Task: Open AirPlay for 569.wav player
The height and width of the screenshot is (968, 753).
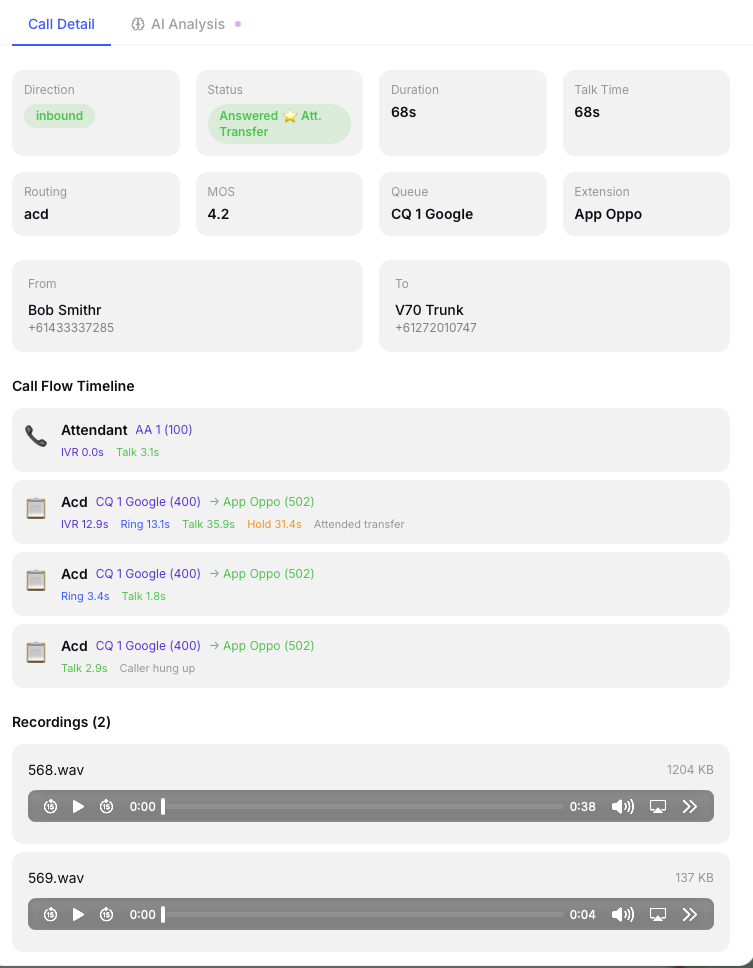Action: click(x=657, y=914)
